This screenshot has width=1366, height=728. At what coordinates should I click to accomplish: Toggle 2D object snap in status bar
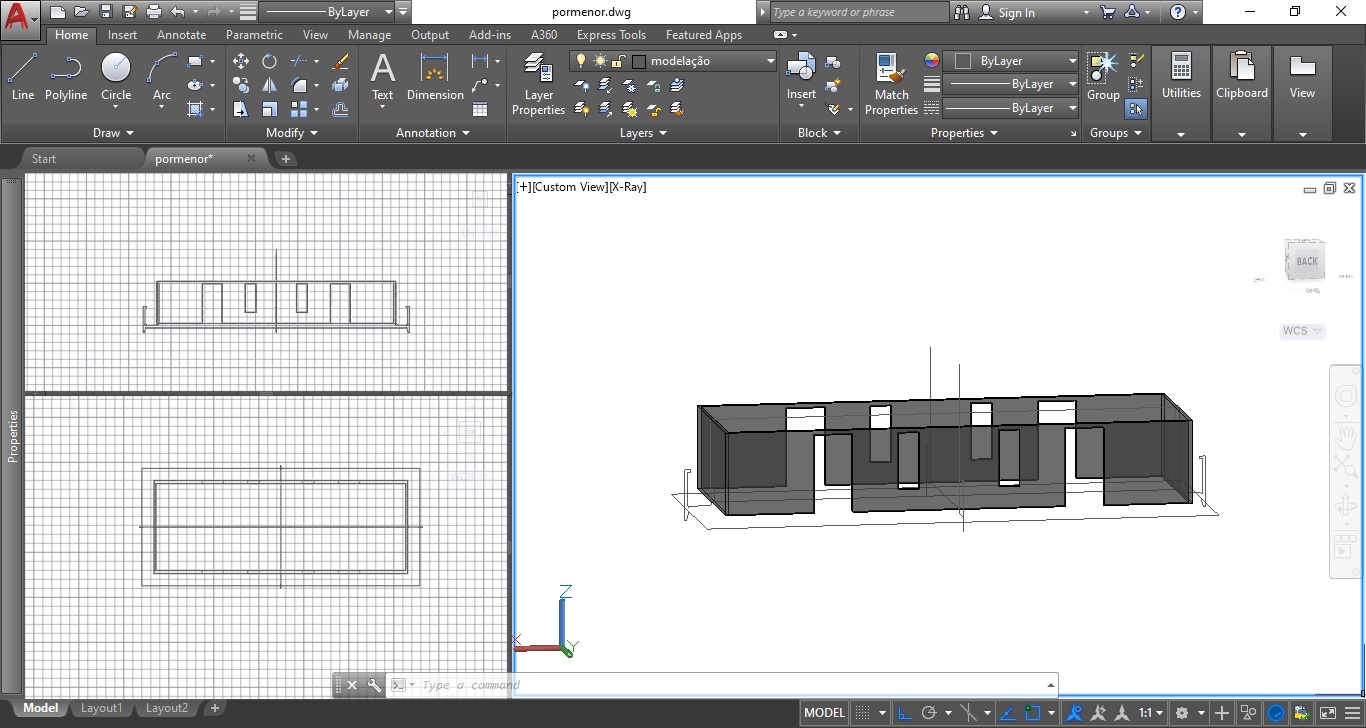(x=1033, y=713)
